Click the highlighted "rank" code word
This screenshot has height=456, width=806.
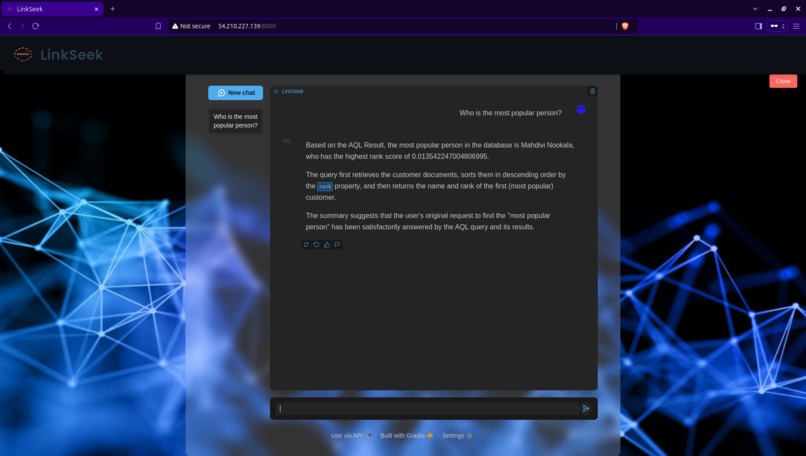click(325, 186)
